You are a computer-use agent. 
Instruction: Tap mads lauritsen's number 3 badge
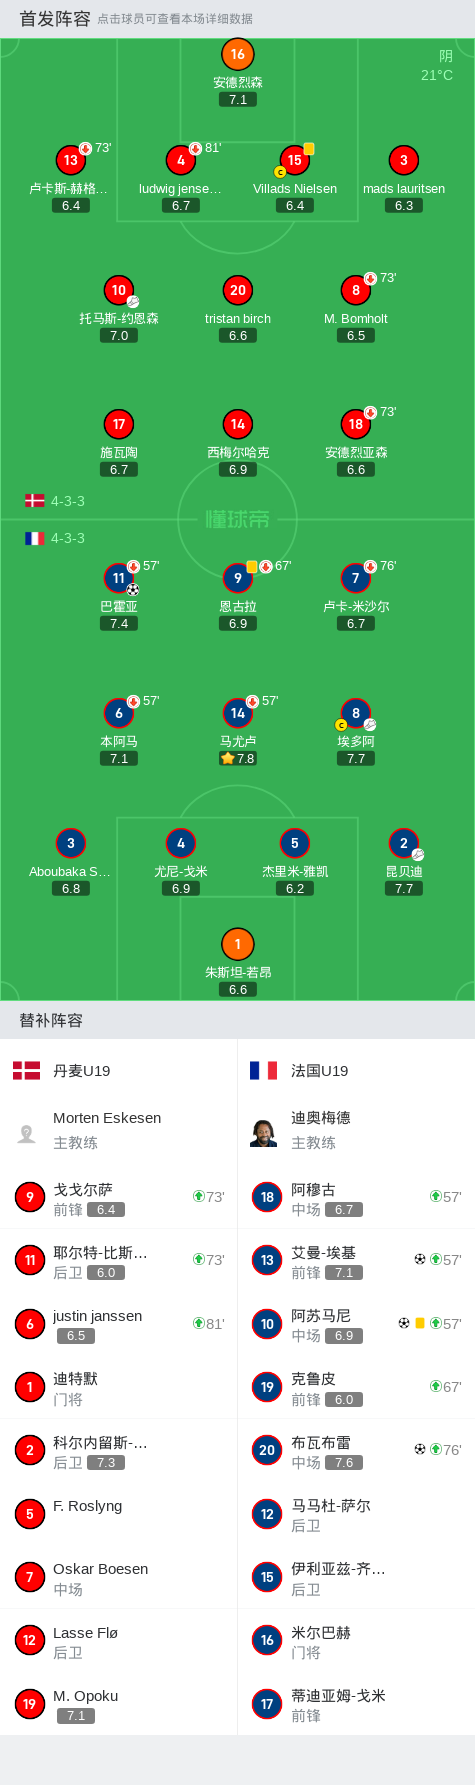click(x=404, y=160)
